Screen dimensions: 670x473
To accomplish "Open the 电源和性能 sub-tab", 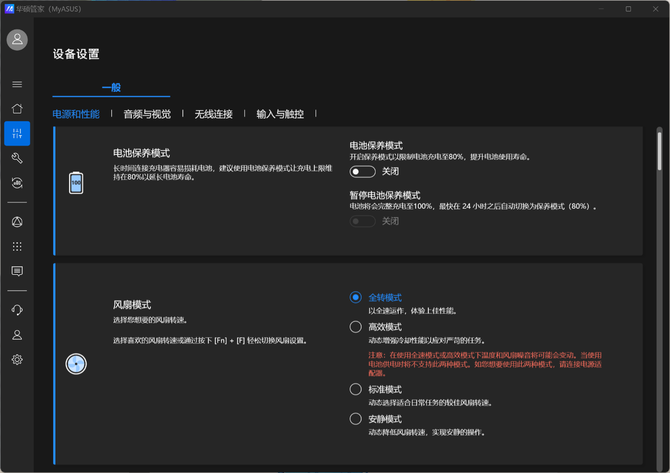I will (76, 114).
